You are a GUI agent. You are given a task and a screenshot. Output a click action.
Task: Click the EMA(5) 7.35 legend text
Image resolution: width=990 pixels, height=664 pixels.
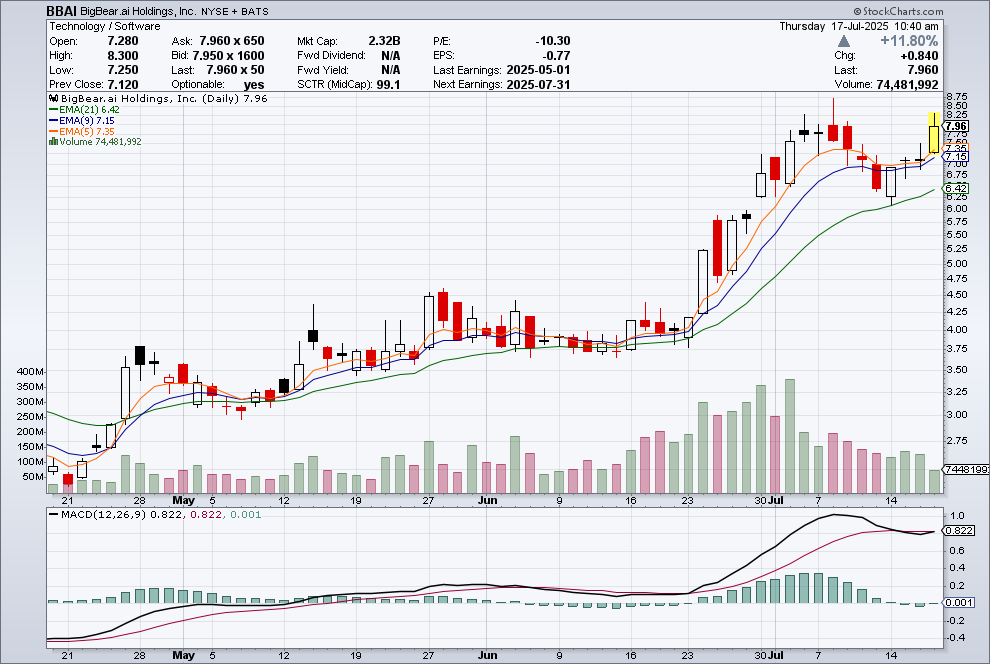87,131
